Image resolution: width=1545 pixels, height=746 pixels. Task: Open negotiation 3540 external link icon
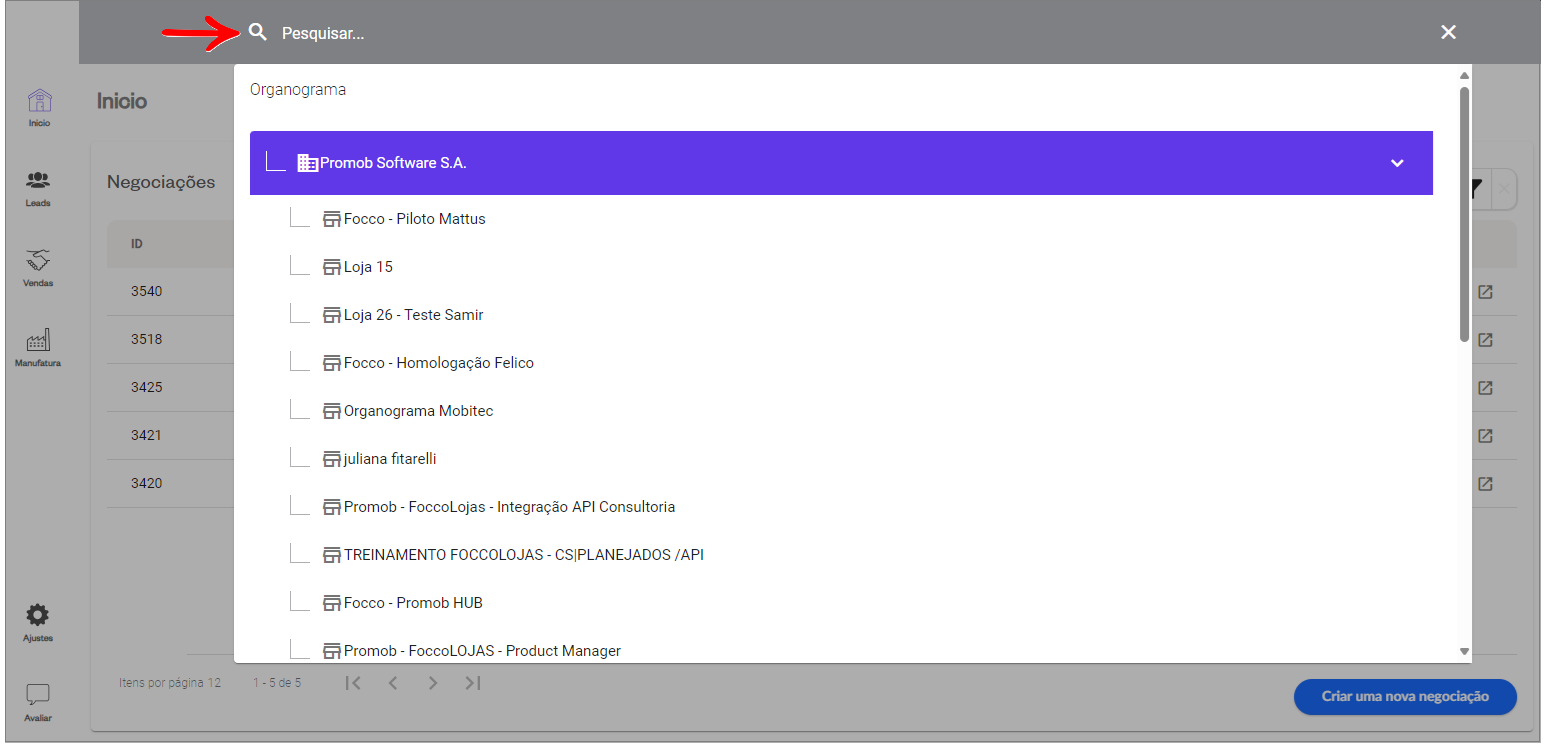1485,292
